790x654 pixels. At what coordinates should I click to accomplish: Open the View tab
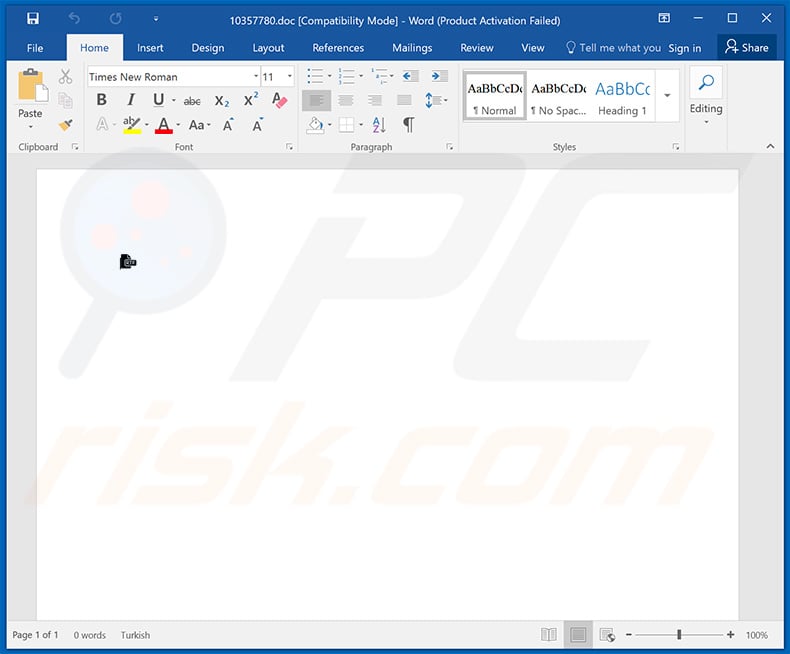pyautogui.click(x=533, y=48)
